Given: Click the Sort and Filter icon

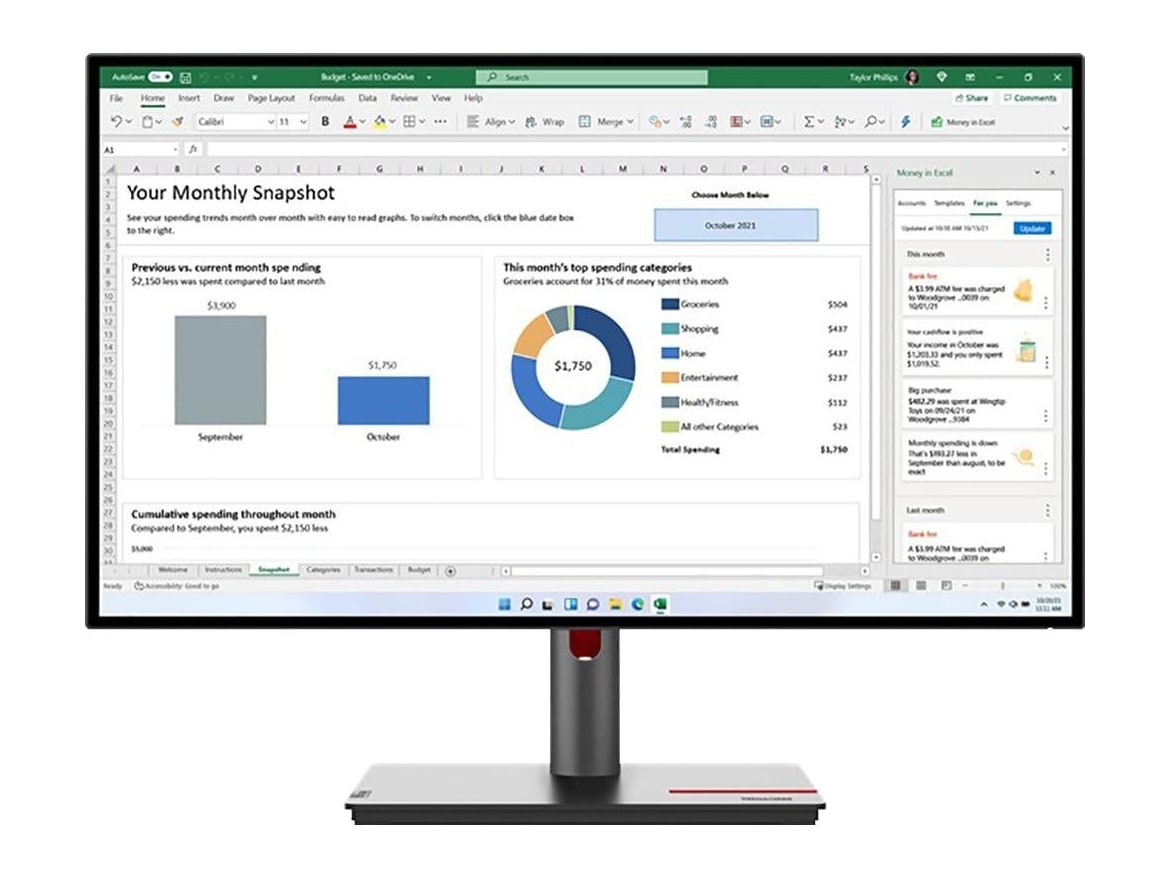Looking at the screenshot, I should (840, 121).
